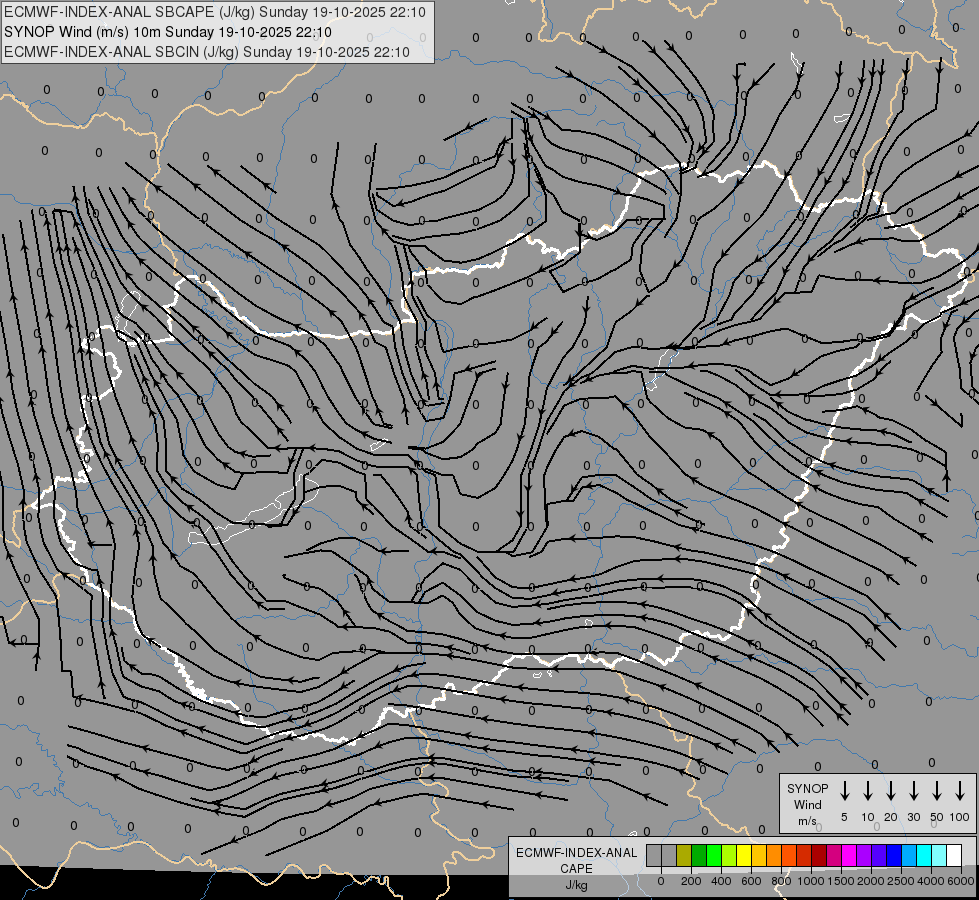Pick the bright magenta swatch at 1500
This screenshot has width=979, height=900.
click(850, 855)
